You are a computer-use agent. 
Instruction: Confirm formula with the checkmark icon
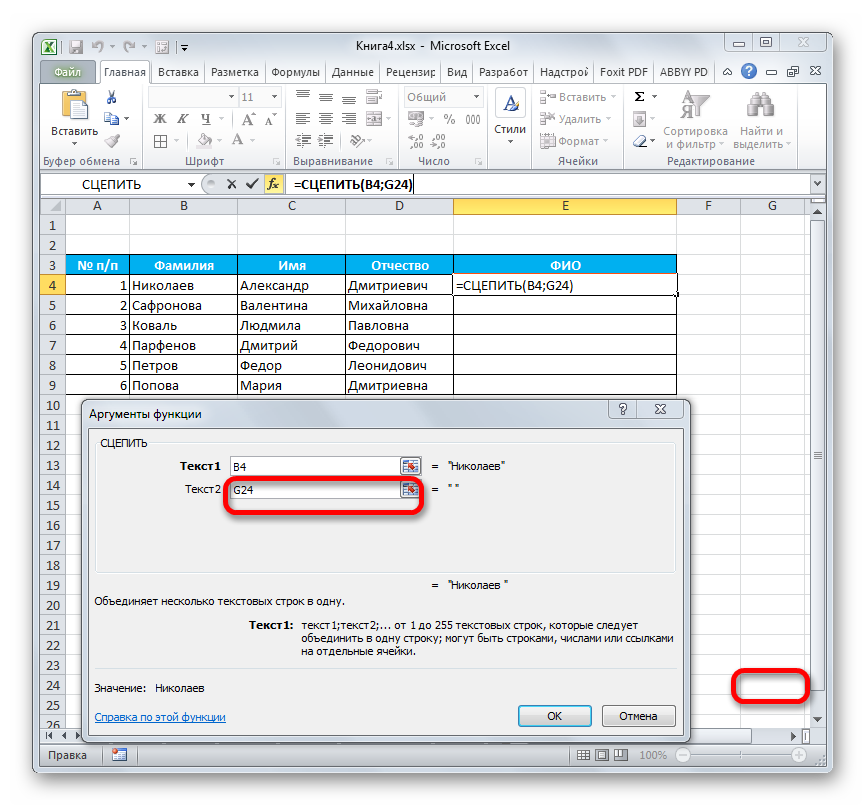(x=251, y=184)
